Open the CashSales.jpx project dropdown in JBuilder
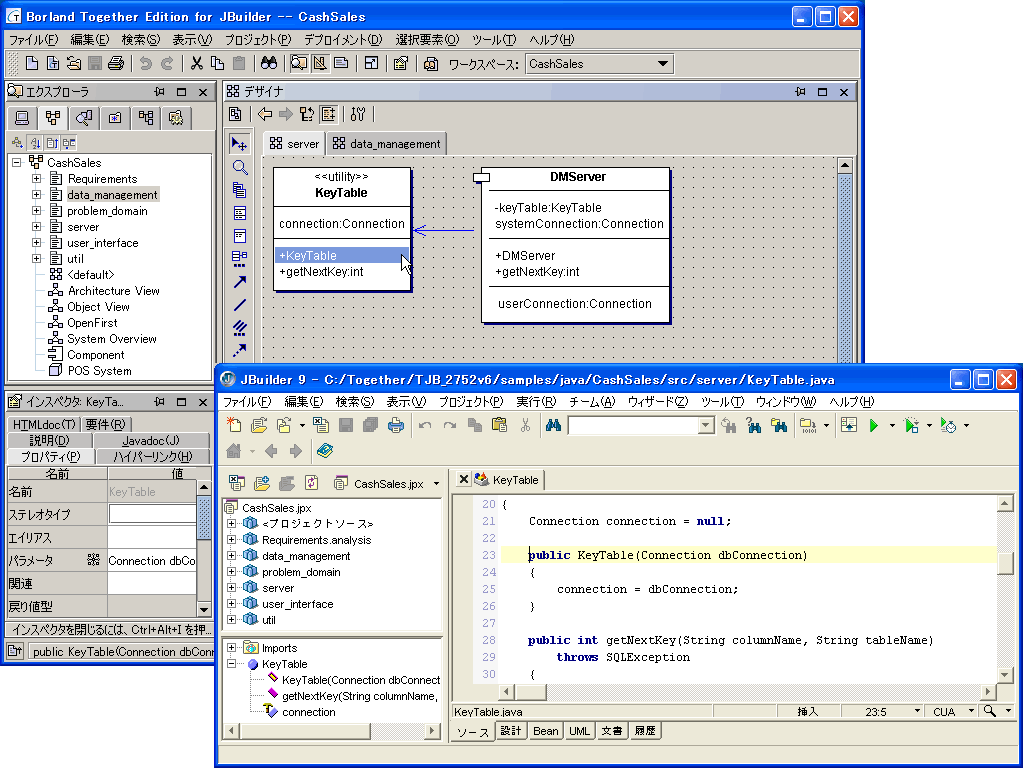 [x=436, y=484]
